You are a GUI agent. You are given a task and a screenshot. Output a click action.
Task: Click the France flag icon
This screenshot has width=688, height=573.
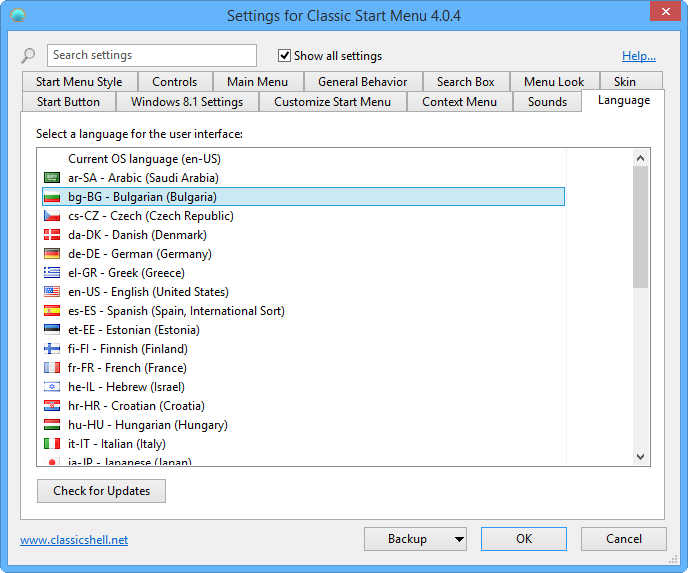[52, 368]
